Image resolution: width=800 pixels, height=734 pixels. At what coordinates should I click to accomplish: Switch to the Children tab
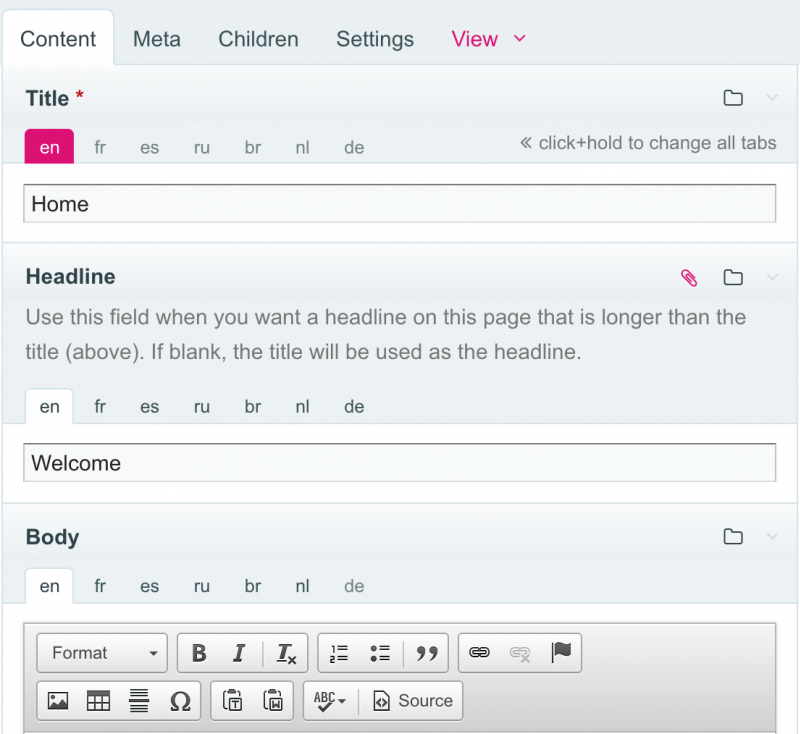pyautogui.click(x=259, y=39)
